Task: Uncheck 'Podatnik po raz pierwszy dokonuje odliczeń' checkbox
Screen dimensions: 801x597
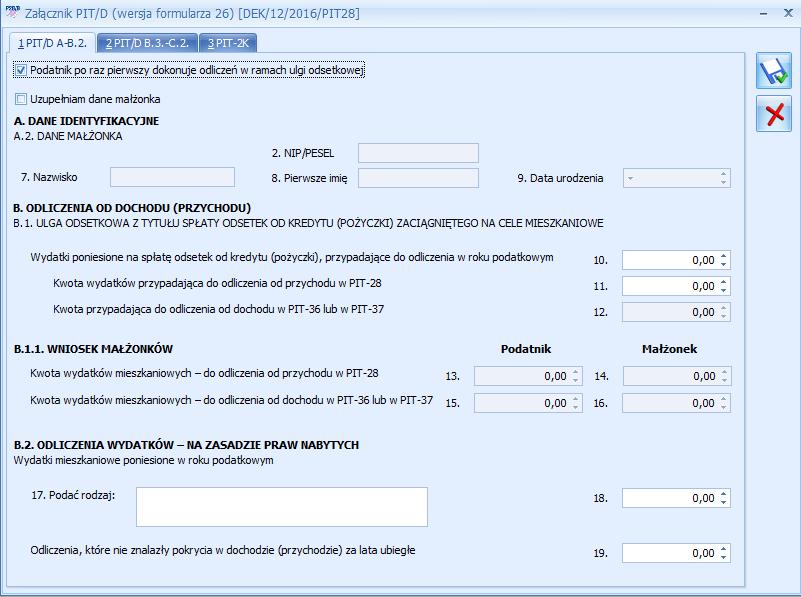Action: tap(21, 70)
